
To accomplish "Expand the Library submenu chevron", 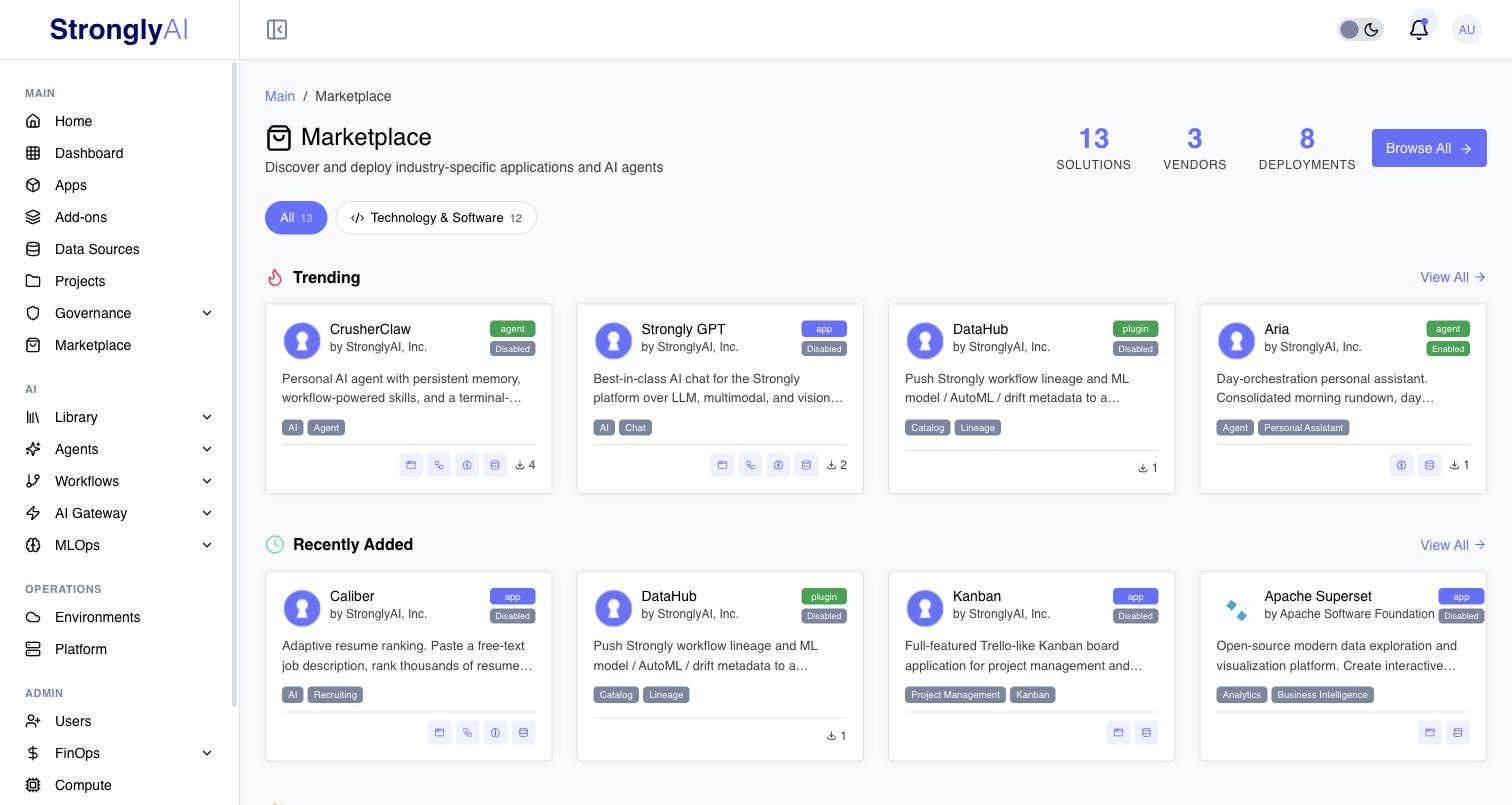I will click(x=207, y=417).
